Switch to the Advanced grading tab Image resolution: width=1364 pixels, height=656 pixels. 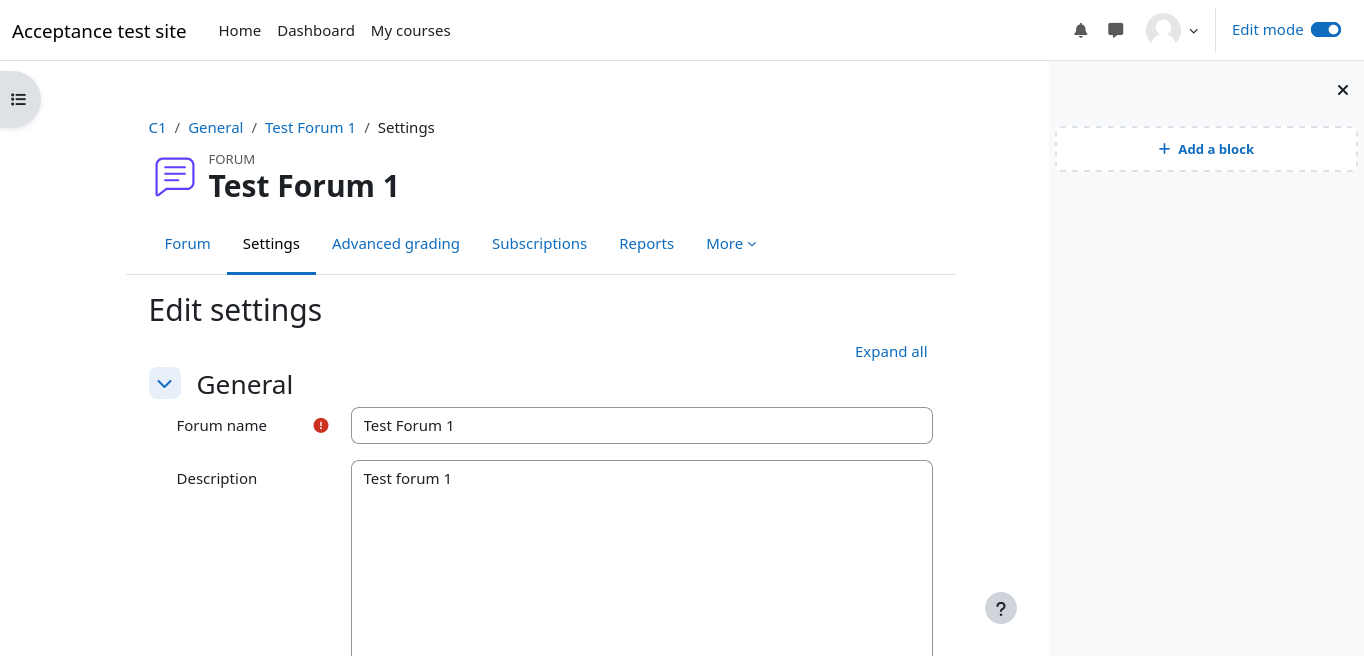pyautogui.click(x=396, y=244)
